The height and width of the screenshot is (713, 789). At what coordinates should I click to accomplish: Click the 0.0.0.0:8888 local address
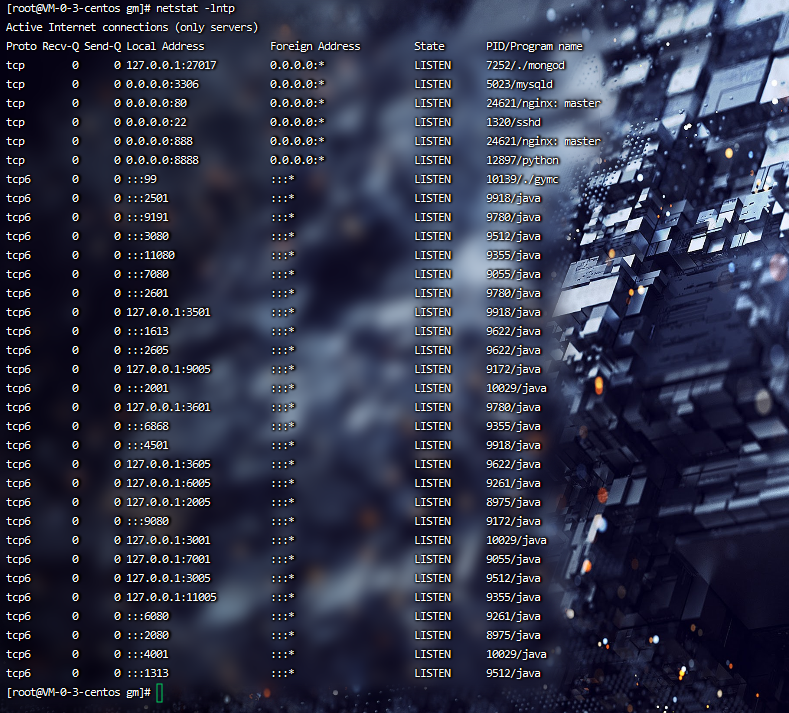point(162,160)
